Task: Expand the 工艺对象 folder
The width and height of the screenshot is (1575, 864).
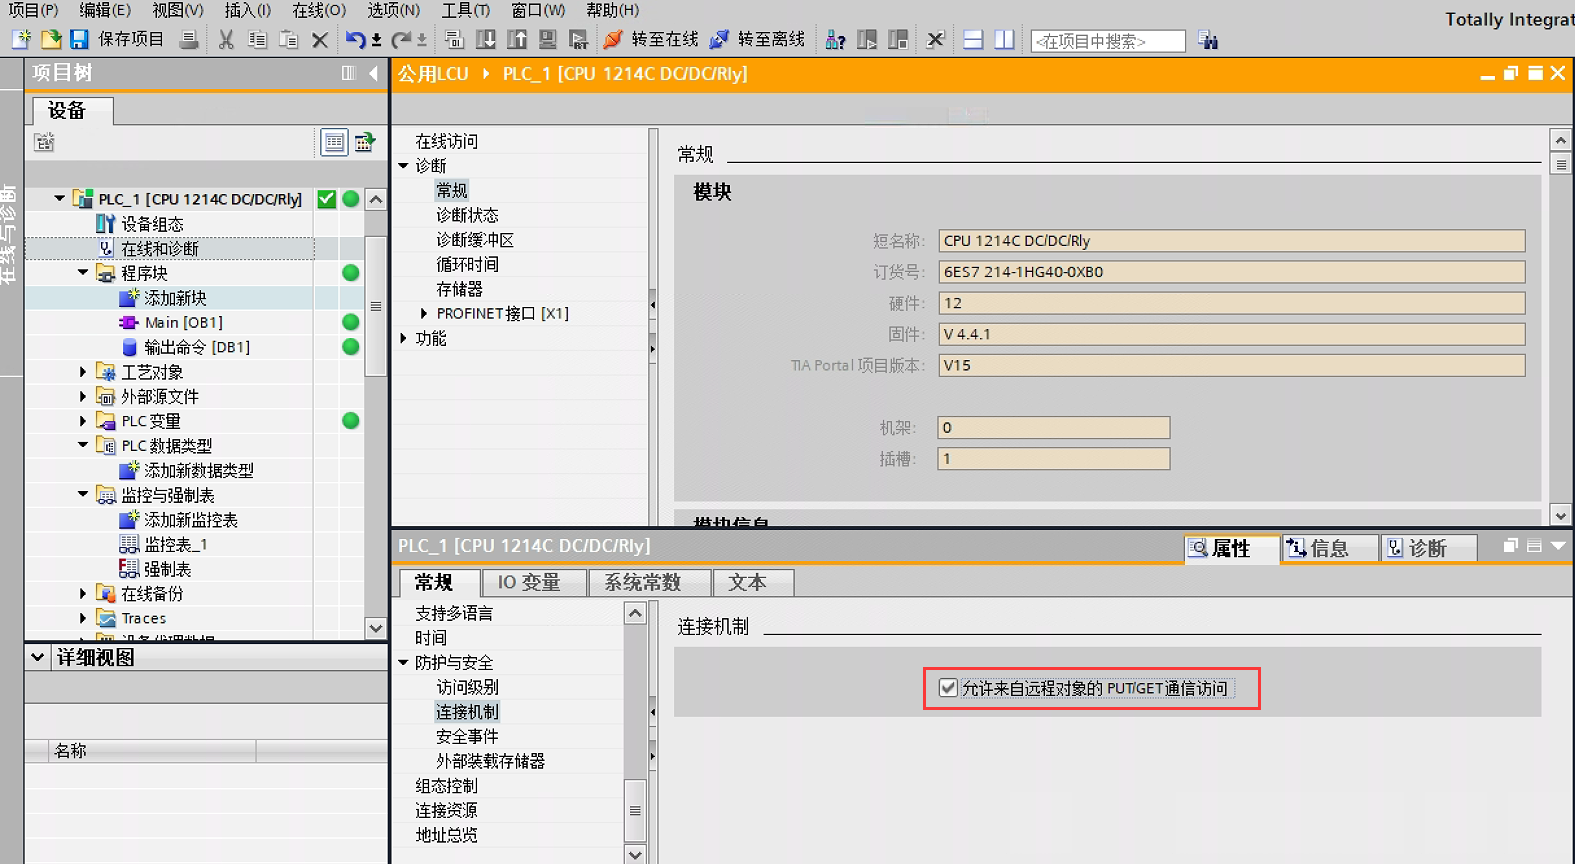Action: [83, 372]
